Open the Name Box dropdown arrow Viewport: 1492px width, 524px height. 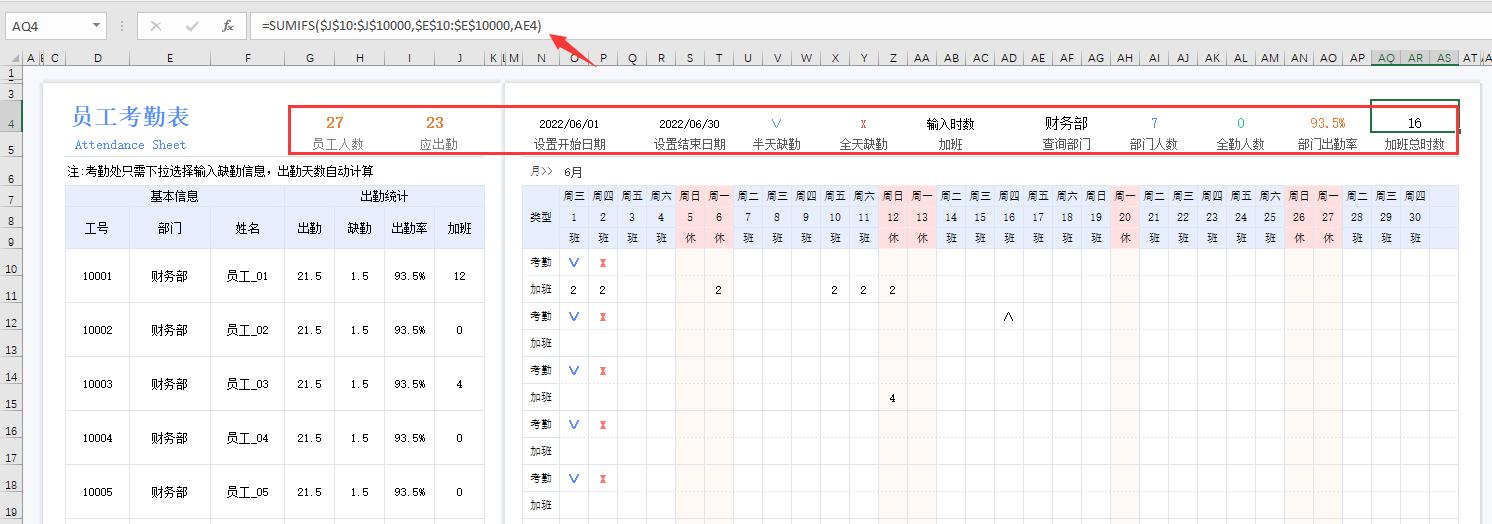(97, 26)
